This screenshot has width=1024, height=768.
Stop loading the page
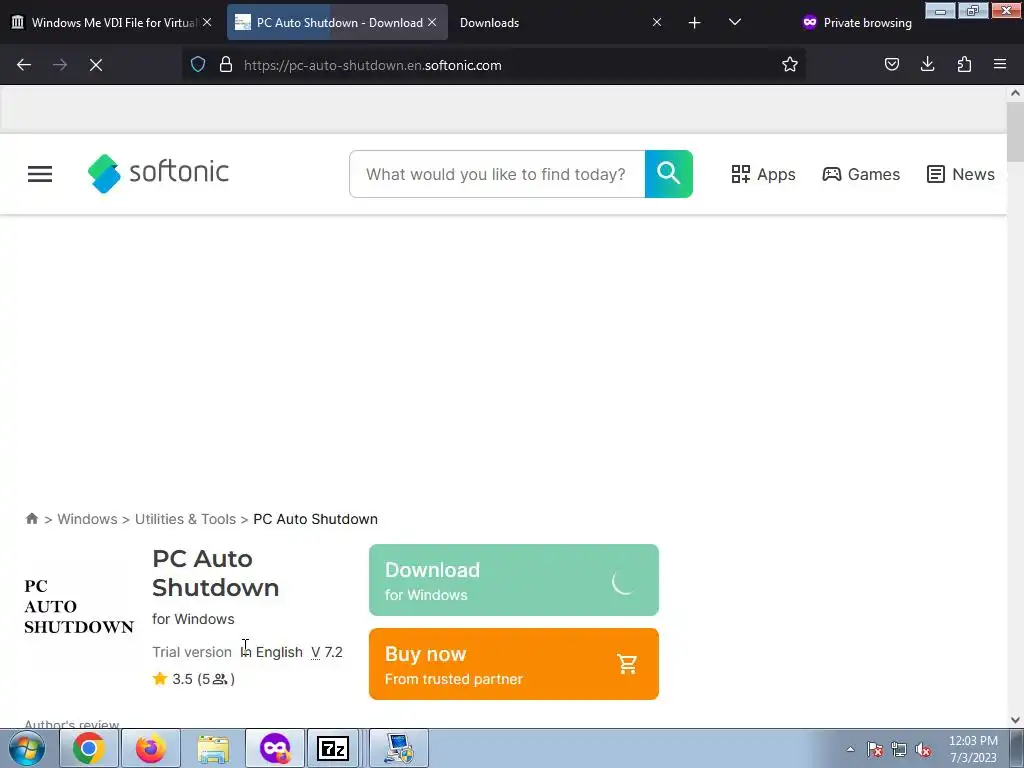click(96, 65)
